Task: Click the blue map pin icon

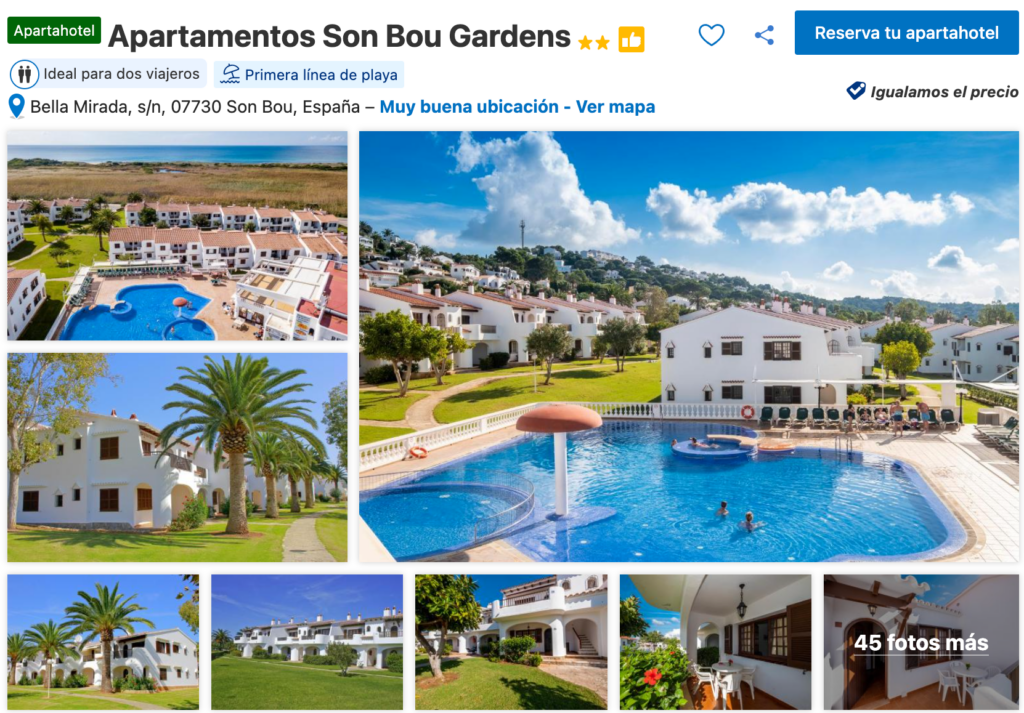Action: pyautogui.click(x=16, y=106)
